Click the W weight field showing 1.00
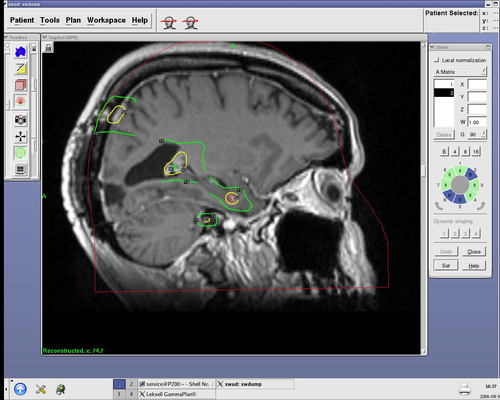The height and width of the screenshot is (400, 500). coord(477,122)
